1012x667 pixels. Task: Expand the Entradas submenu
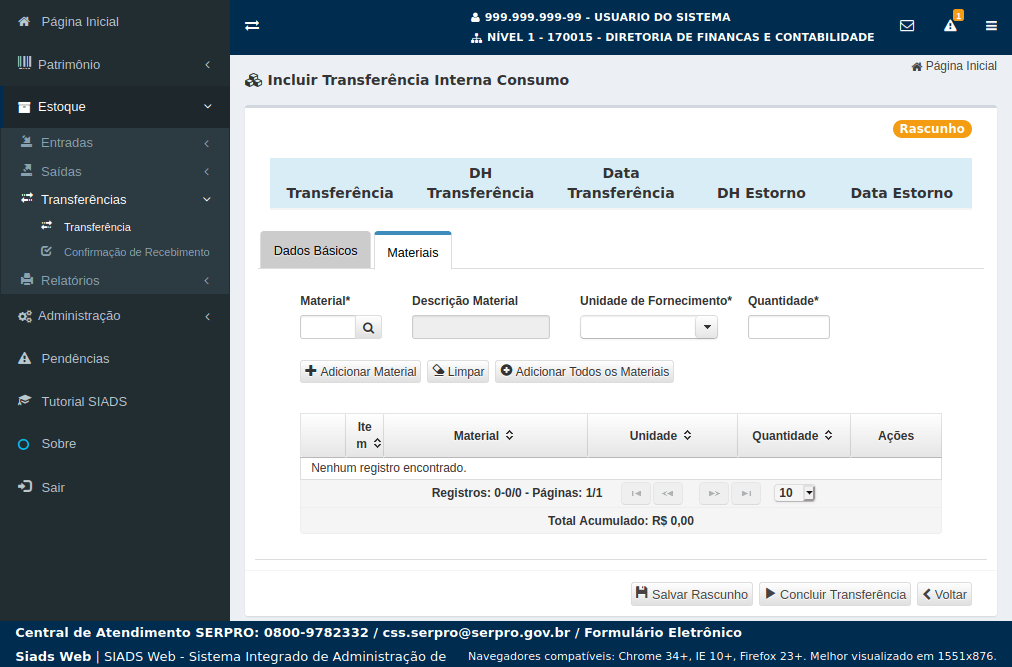pyautogui.click(x=115, y=143)
